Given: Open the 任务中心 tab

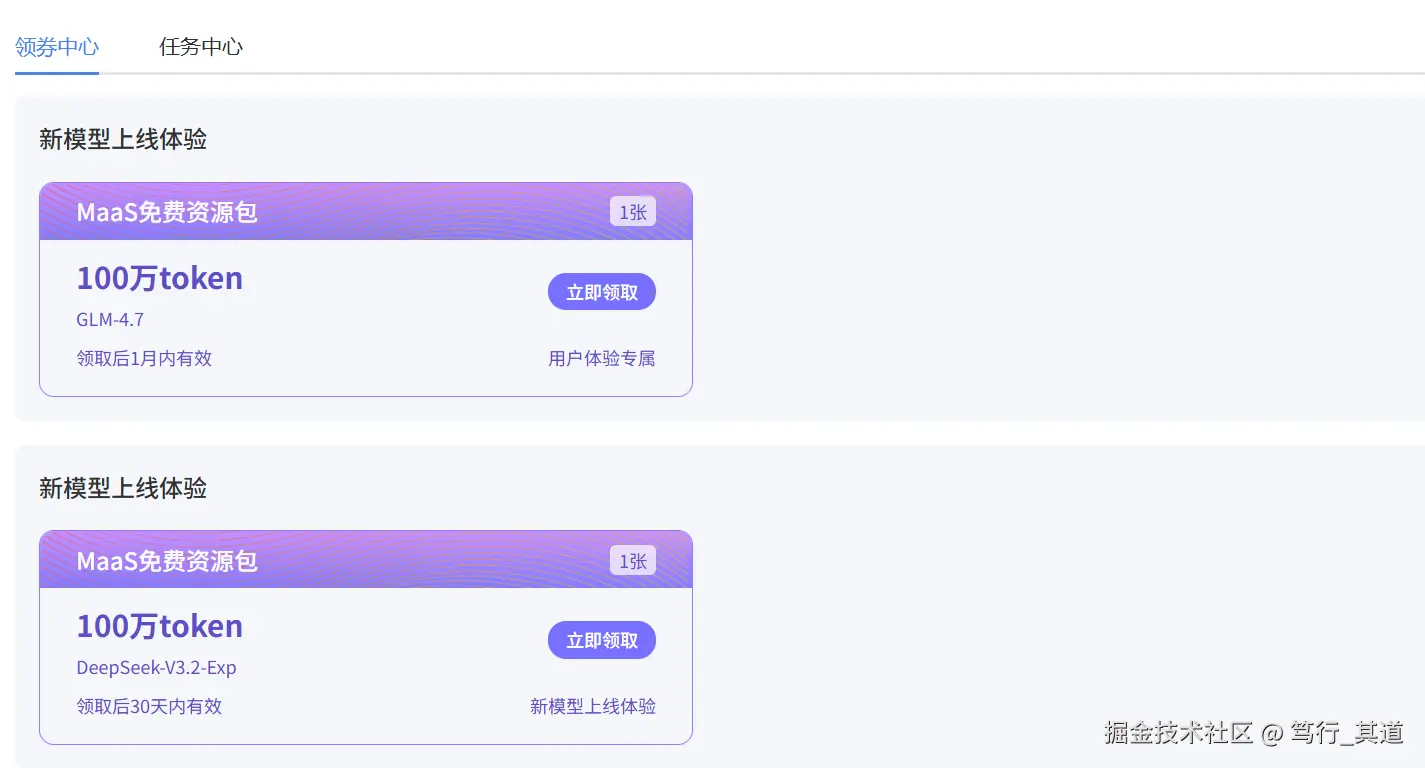Looking at the screenshot, I should tap(201, 46).
